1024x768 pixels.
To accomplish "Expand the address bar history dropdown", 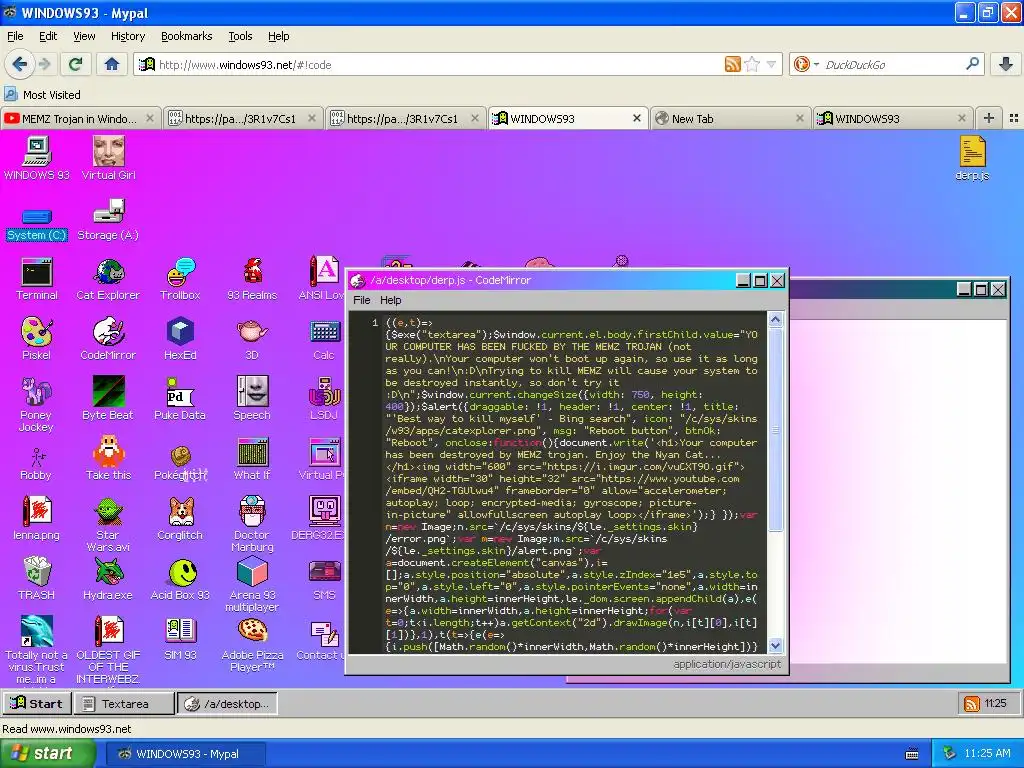I will [x=771, y=64].
